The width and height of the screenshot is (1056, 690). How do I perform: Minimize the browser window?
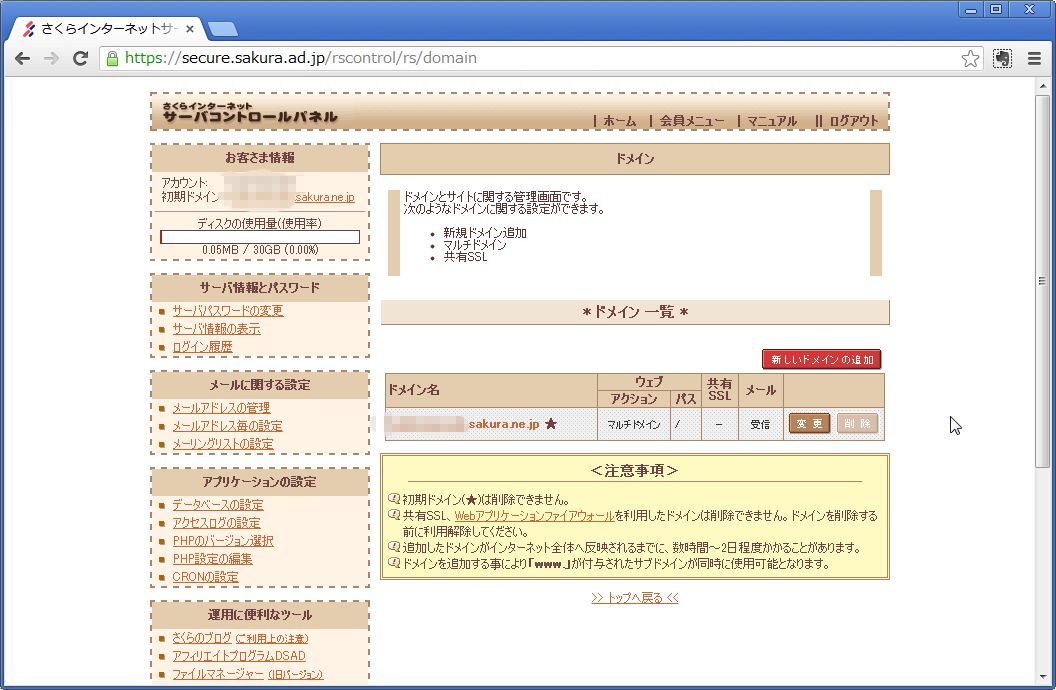click(970, 9)
